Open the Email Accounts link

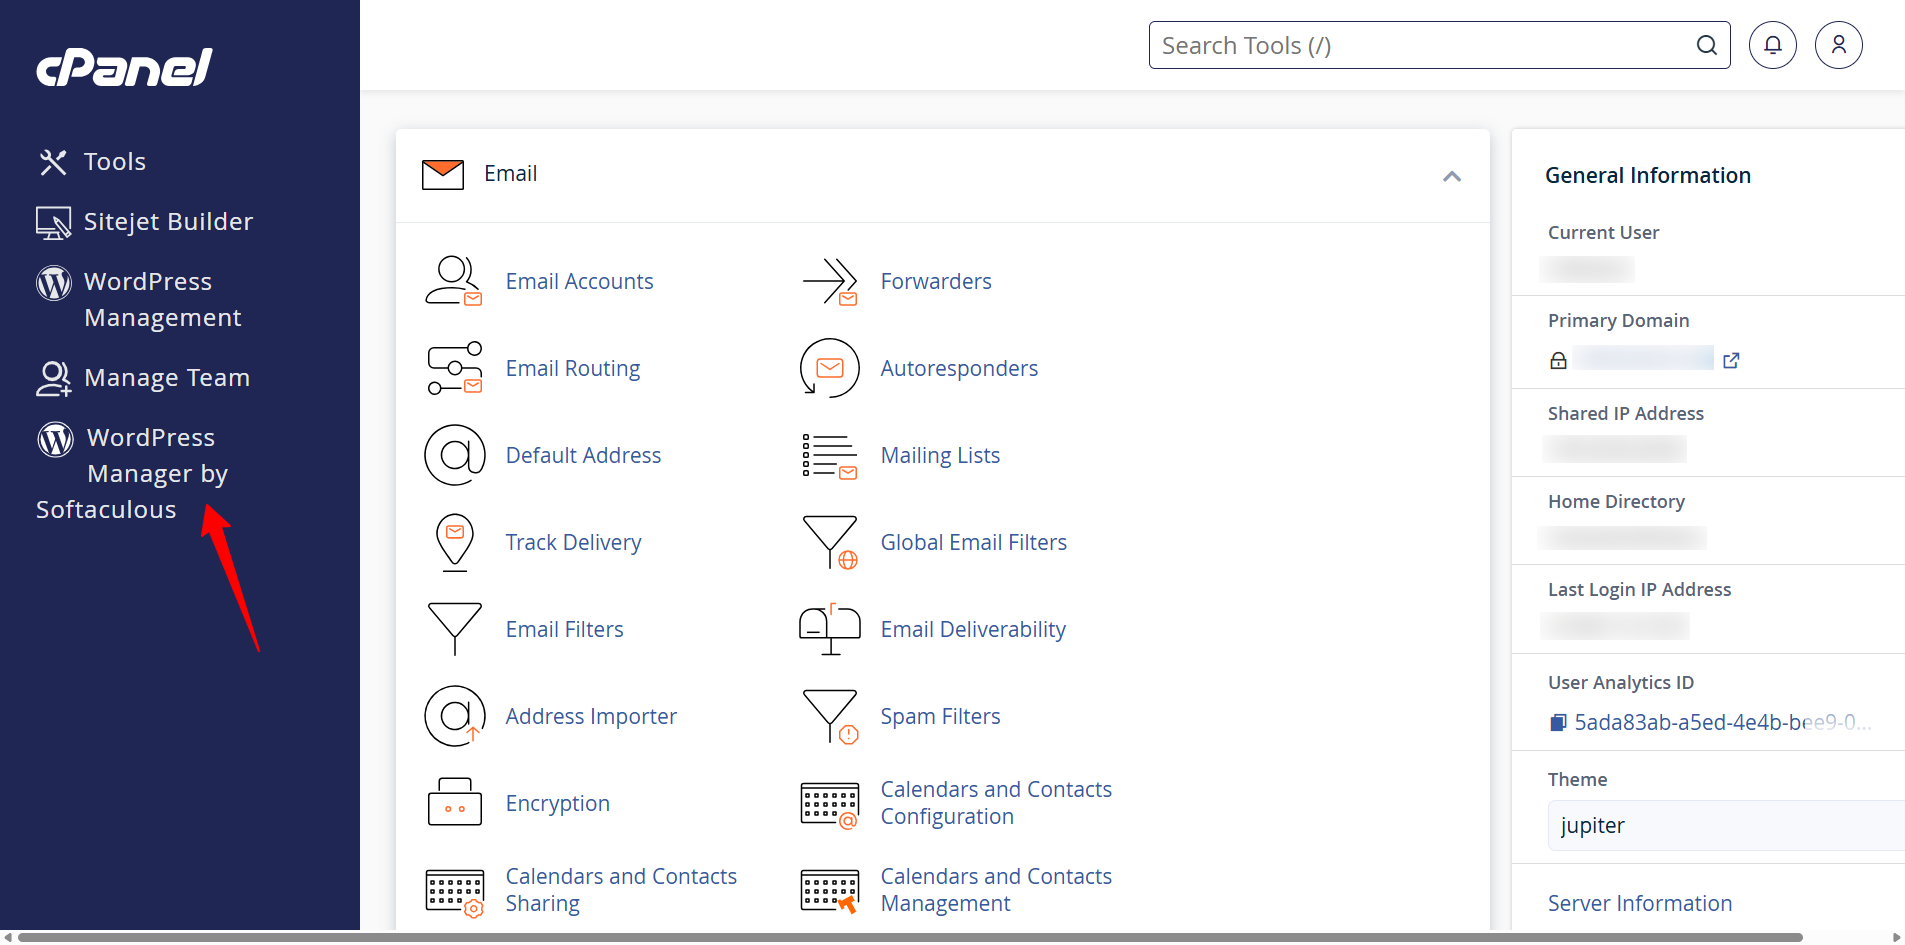(579, 281)
